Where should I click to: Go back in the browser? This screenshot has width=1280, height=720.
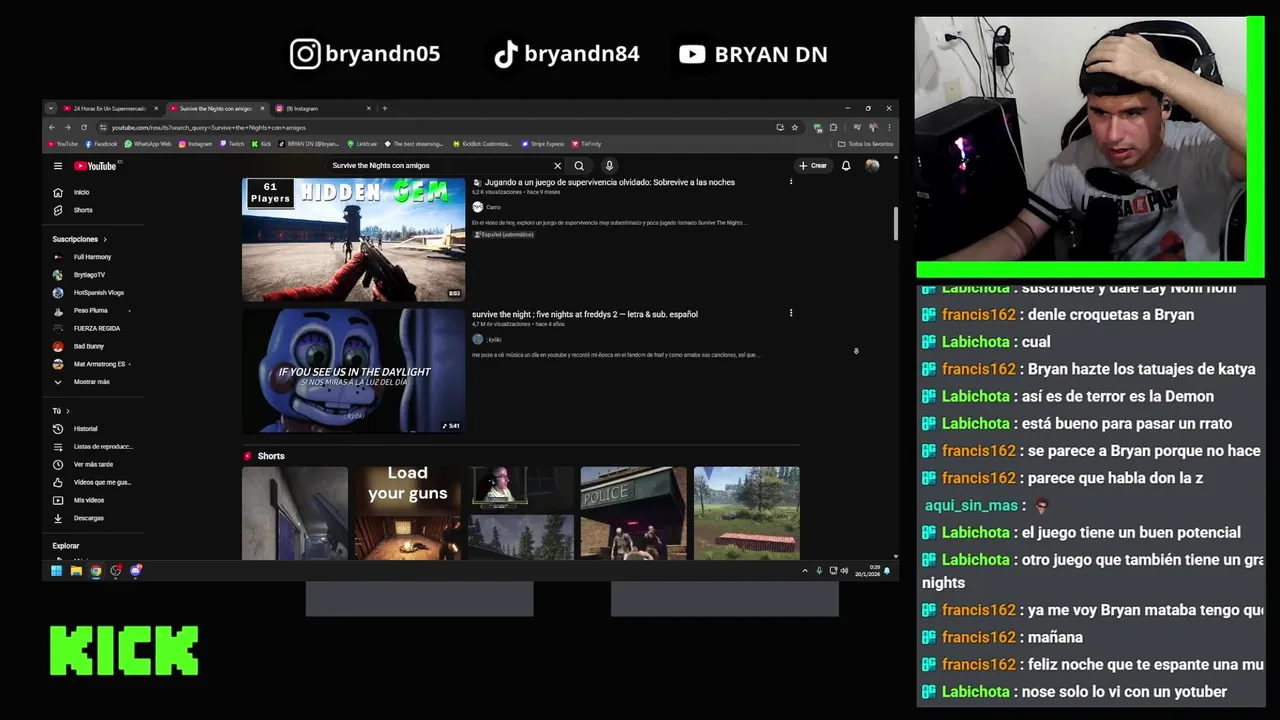(x=52, y=127)
